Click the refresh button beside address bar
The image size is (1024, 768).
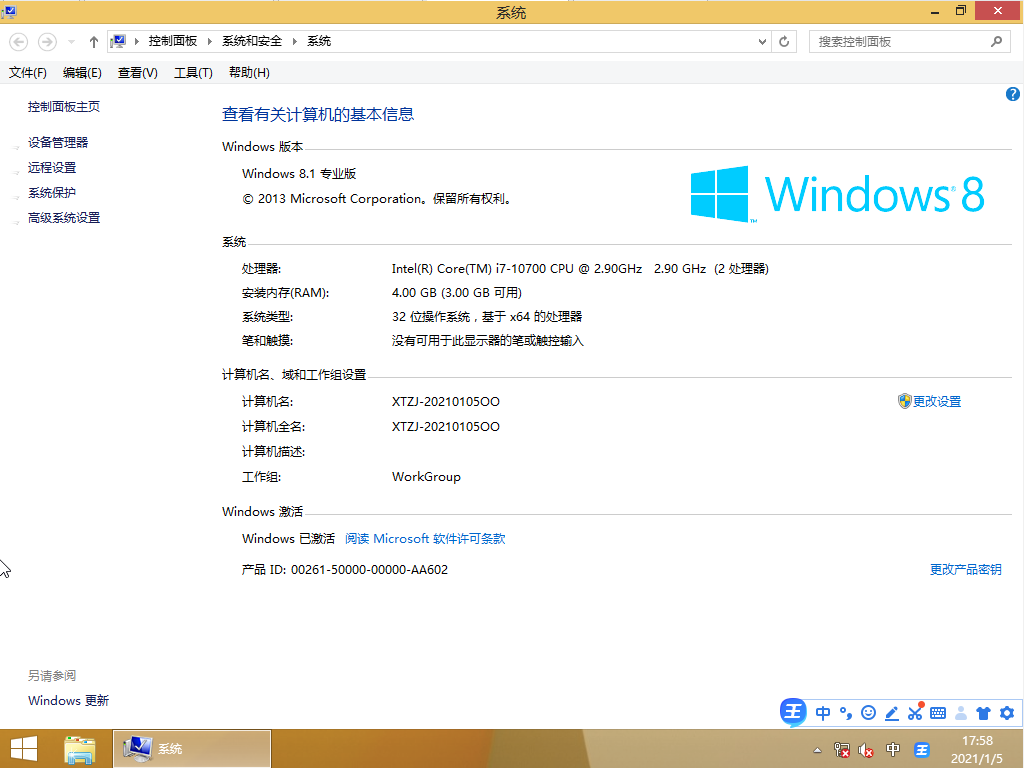785,41
